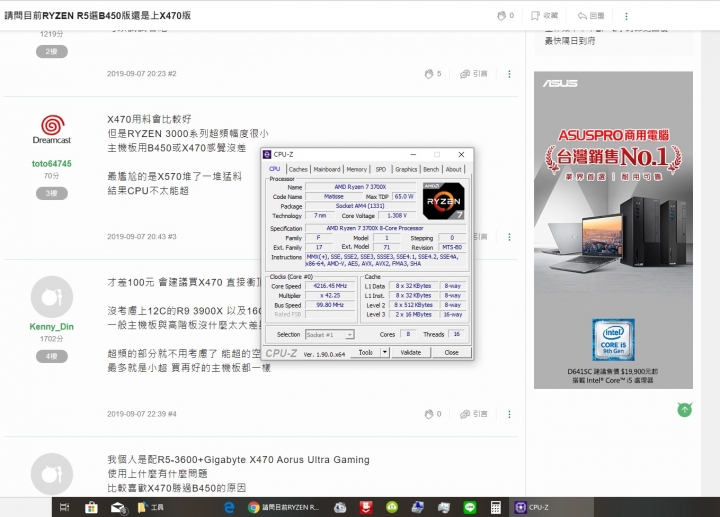Switch to the Bench tab in CPU-Z

pos(431,169)
